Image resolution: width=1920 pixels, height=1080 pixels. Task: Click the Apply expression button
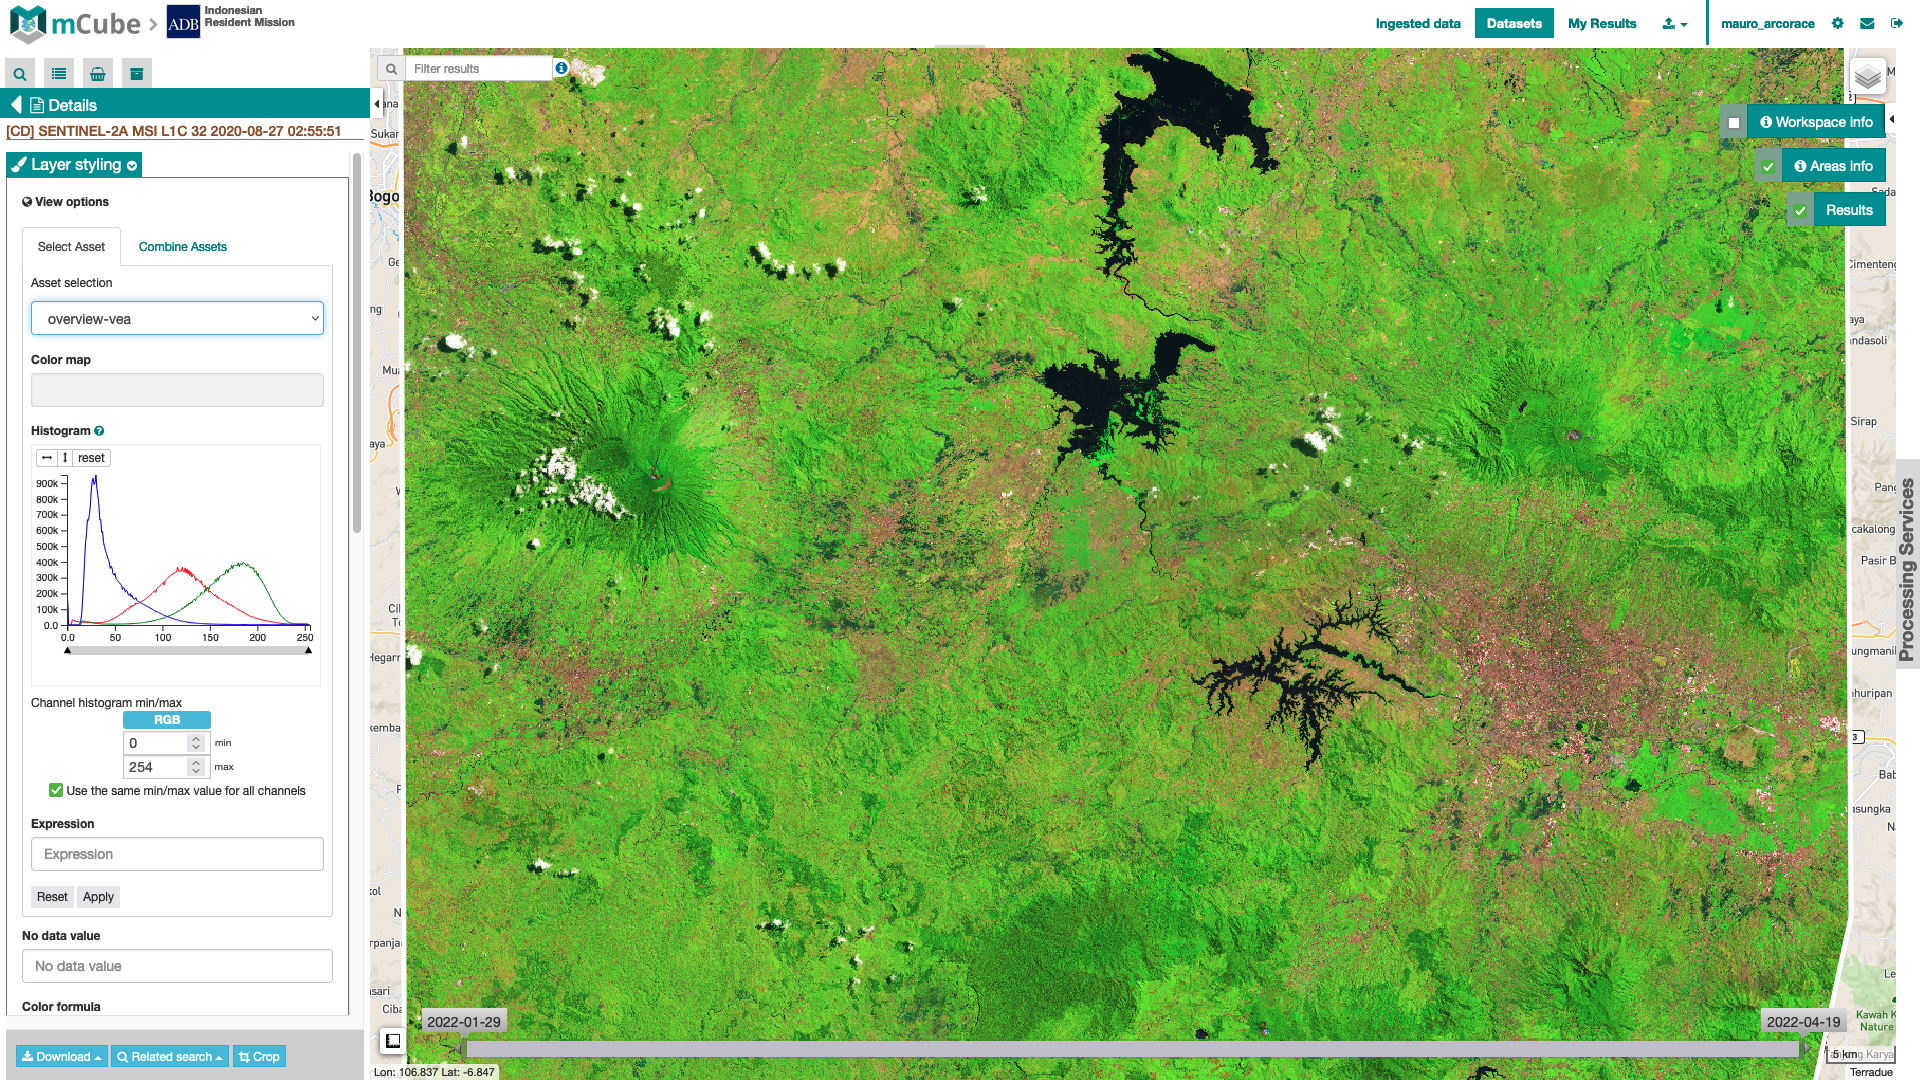tap(98, 897)
